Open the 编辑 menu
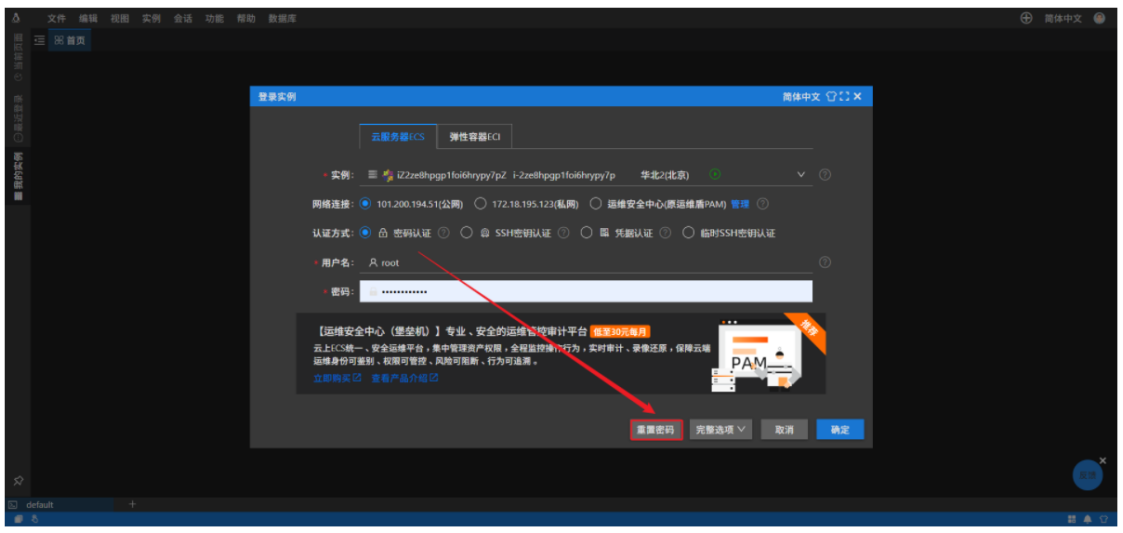 (88, 19)
